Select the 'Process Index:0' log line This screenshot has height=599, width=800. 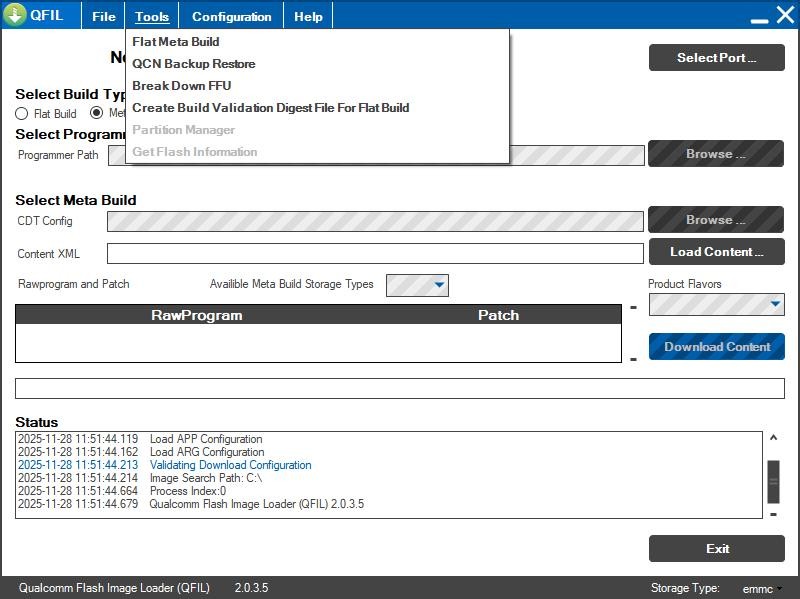click(122, 491)
